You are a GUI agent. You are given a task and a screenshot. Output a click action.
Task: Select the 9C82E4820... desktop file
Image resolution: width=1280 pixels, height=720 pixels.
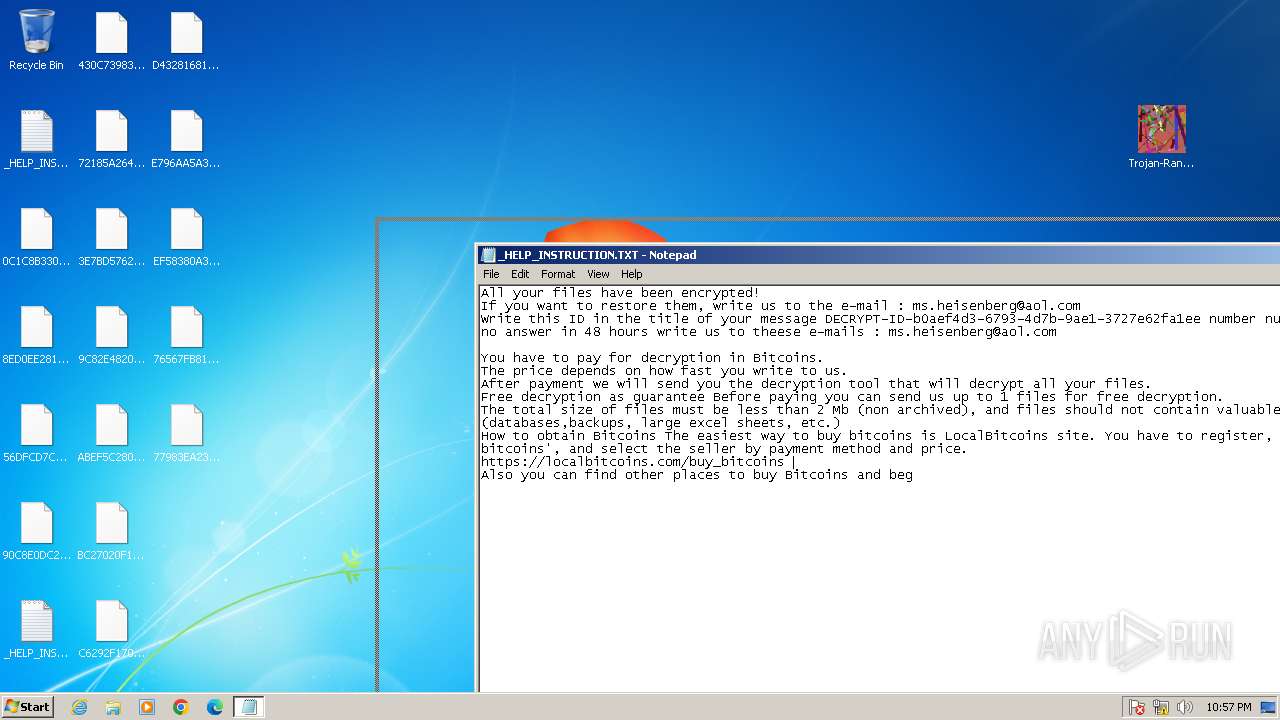[111, 334]
